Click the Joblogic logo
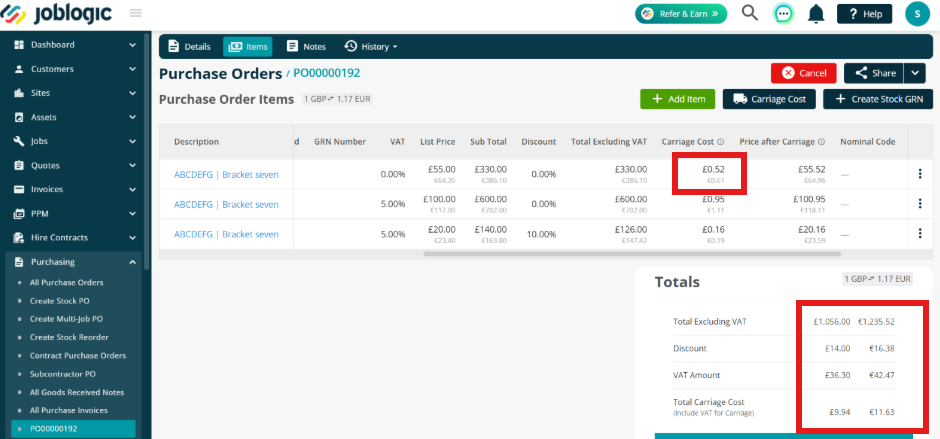The image size is (940, 439). [59, 13]
